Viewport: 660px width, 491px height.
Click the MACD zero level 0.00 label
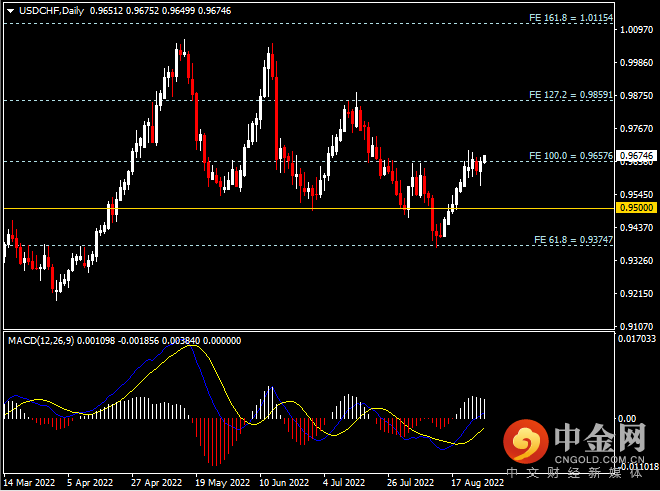coord(627,418)
